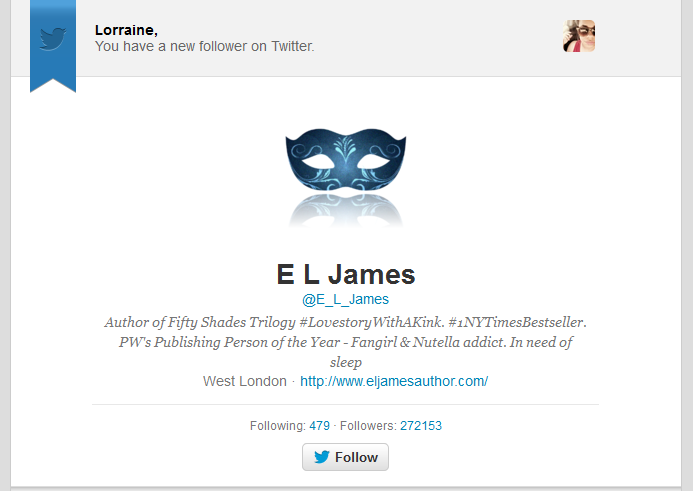Click the bird icon inside Follow button
The image size is (693, 491).
click(x=322, y=457)
